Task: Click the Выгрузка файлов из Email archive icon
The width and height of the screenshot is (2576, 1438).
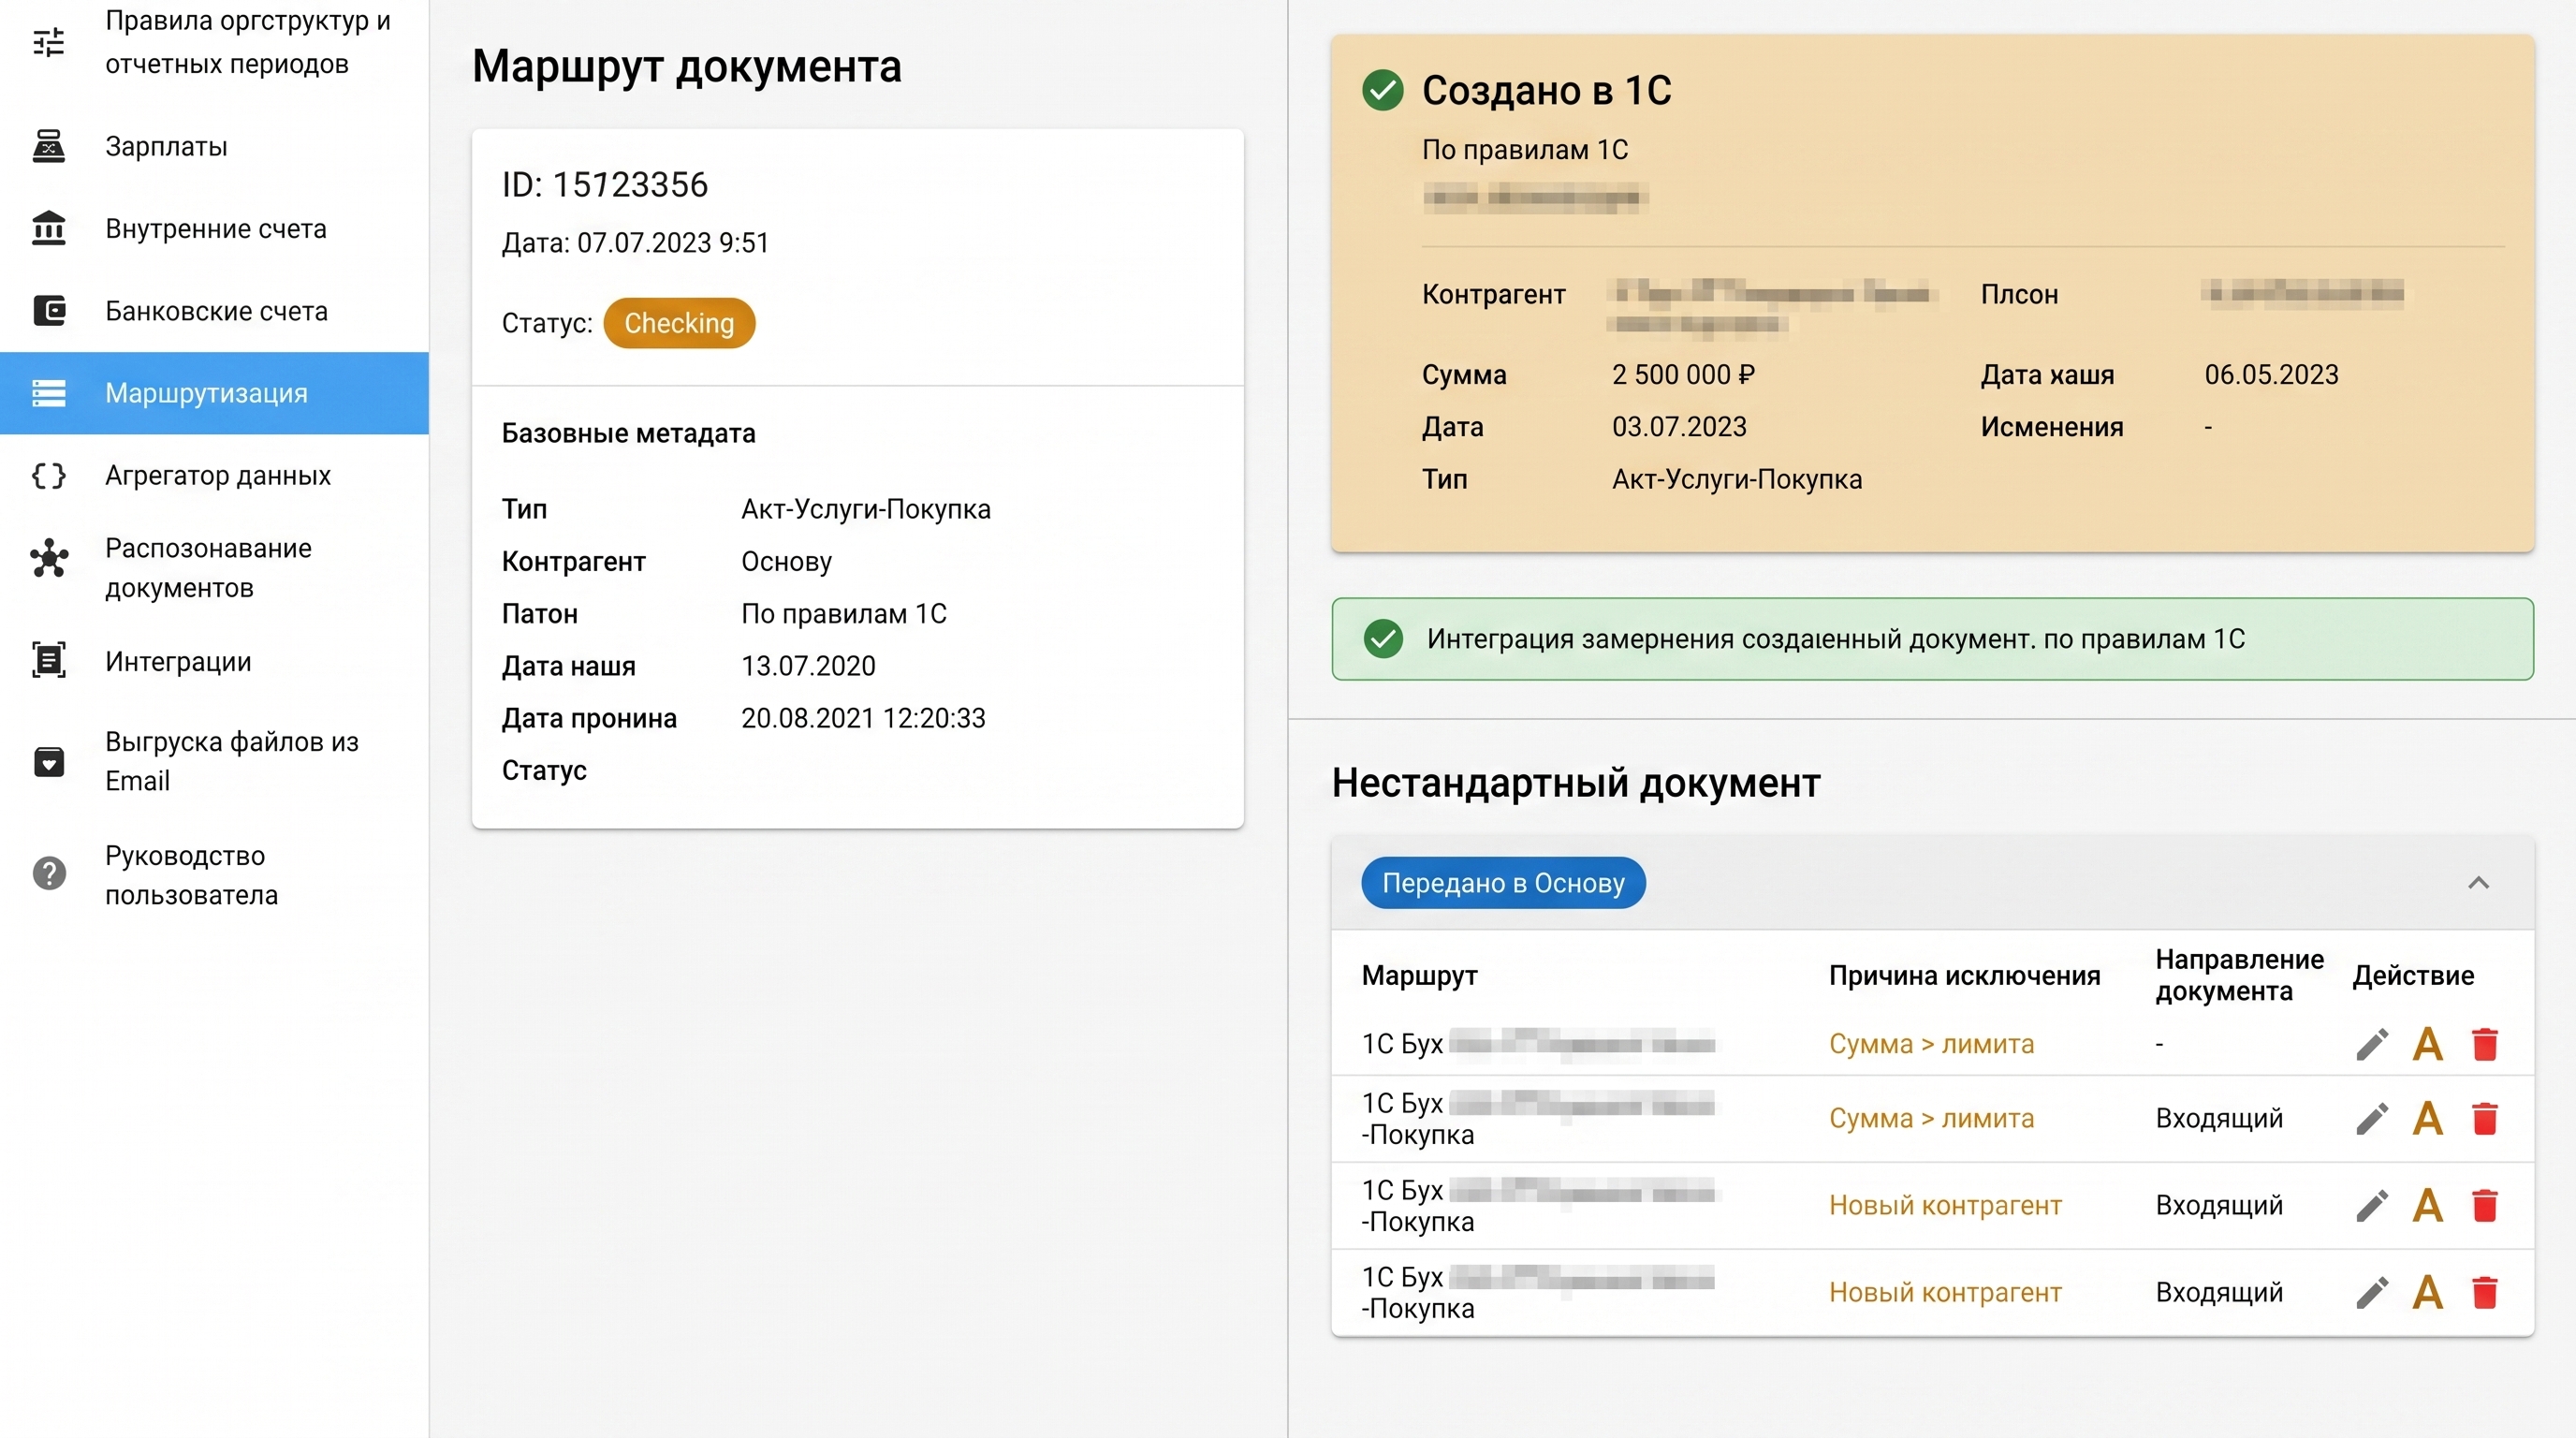Action: [48, 761]
